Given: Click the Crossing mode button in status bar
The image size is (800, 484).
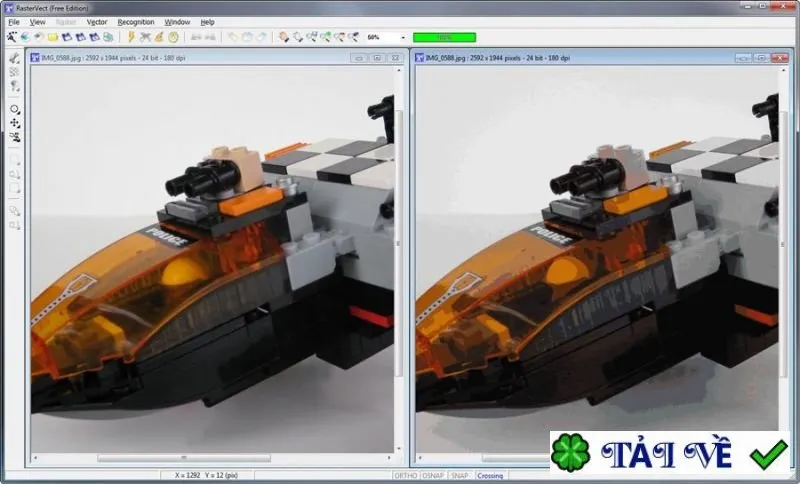Looking at the screenshot, I should click(x=490, y=475).
